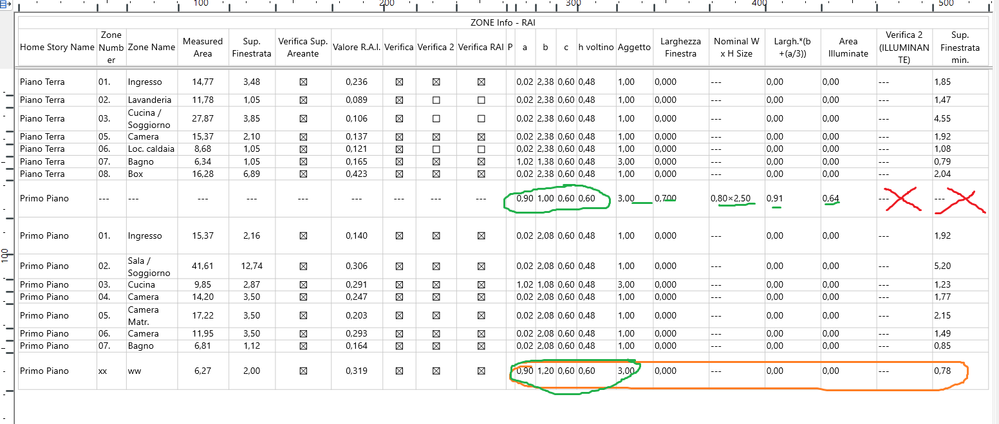The image size is (999, 424).
Task: Toggle Verifica 2 checkbox in Sala / Soggiorno row
Action: [x=436, y=266]
